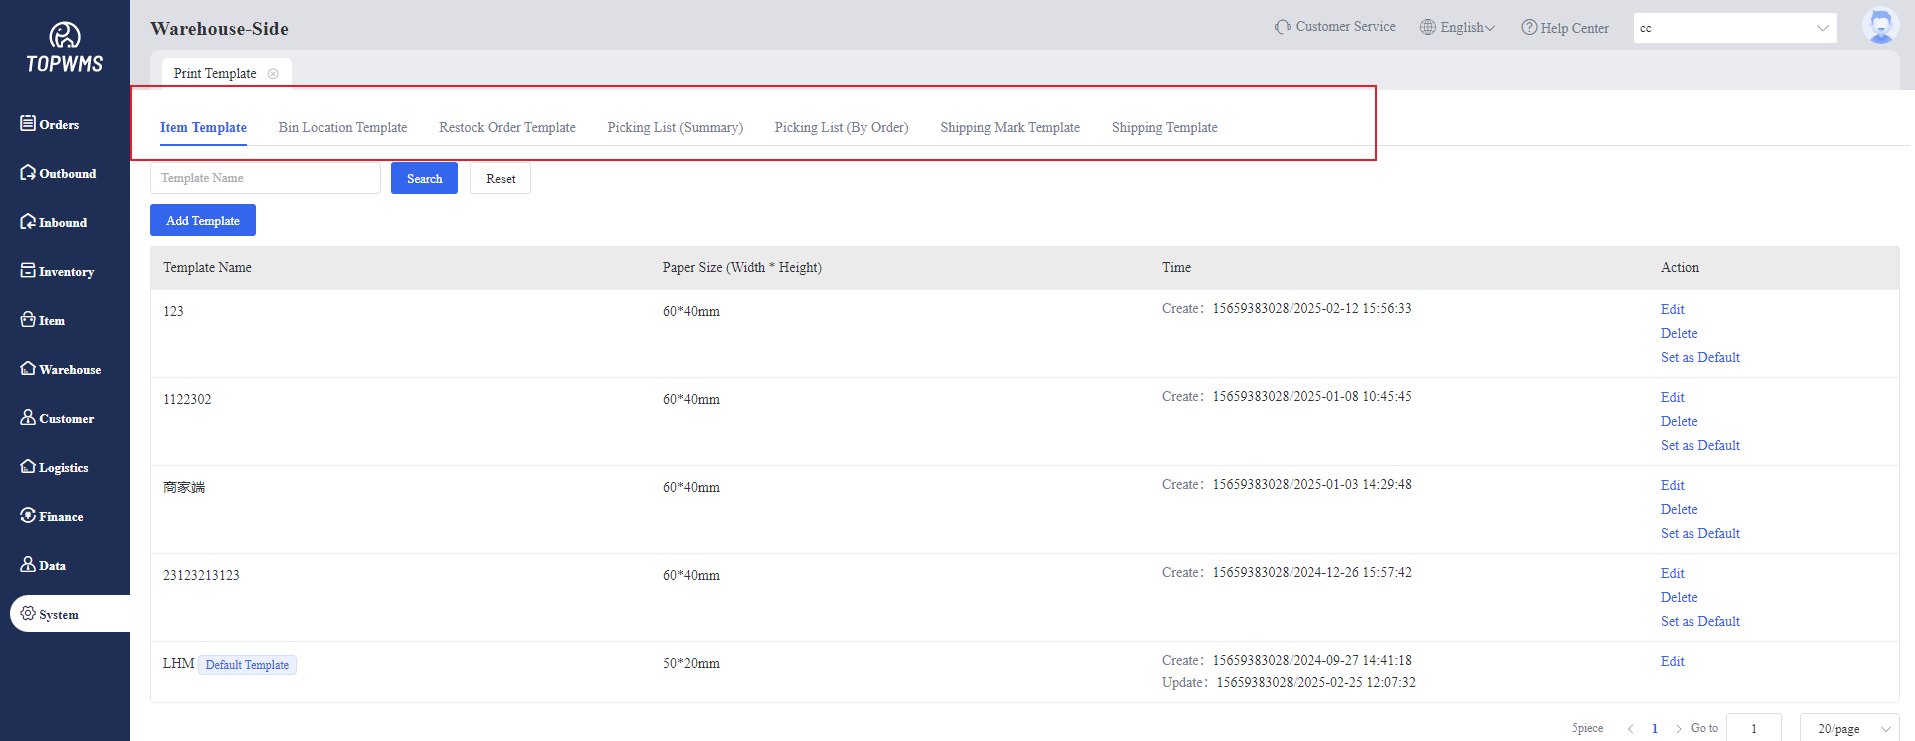Open the Finance sidebar icon

pos(28,516)
